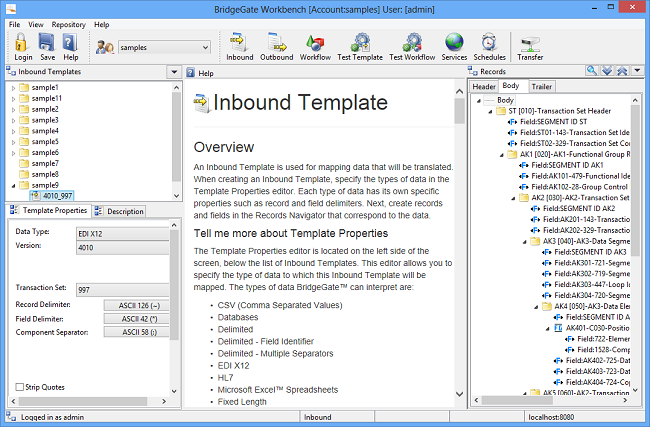Screen dimensions: 650x427
Task: Open the Inbound templates tool
Action: pyautogui.click(x=239, y=41)
